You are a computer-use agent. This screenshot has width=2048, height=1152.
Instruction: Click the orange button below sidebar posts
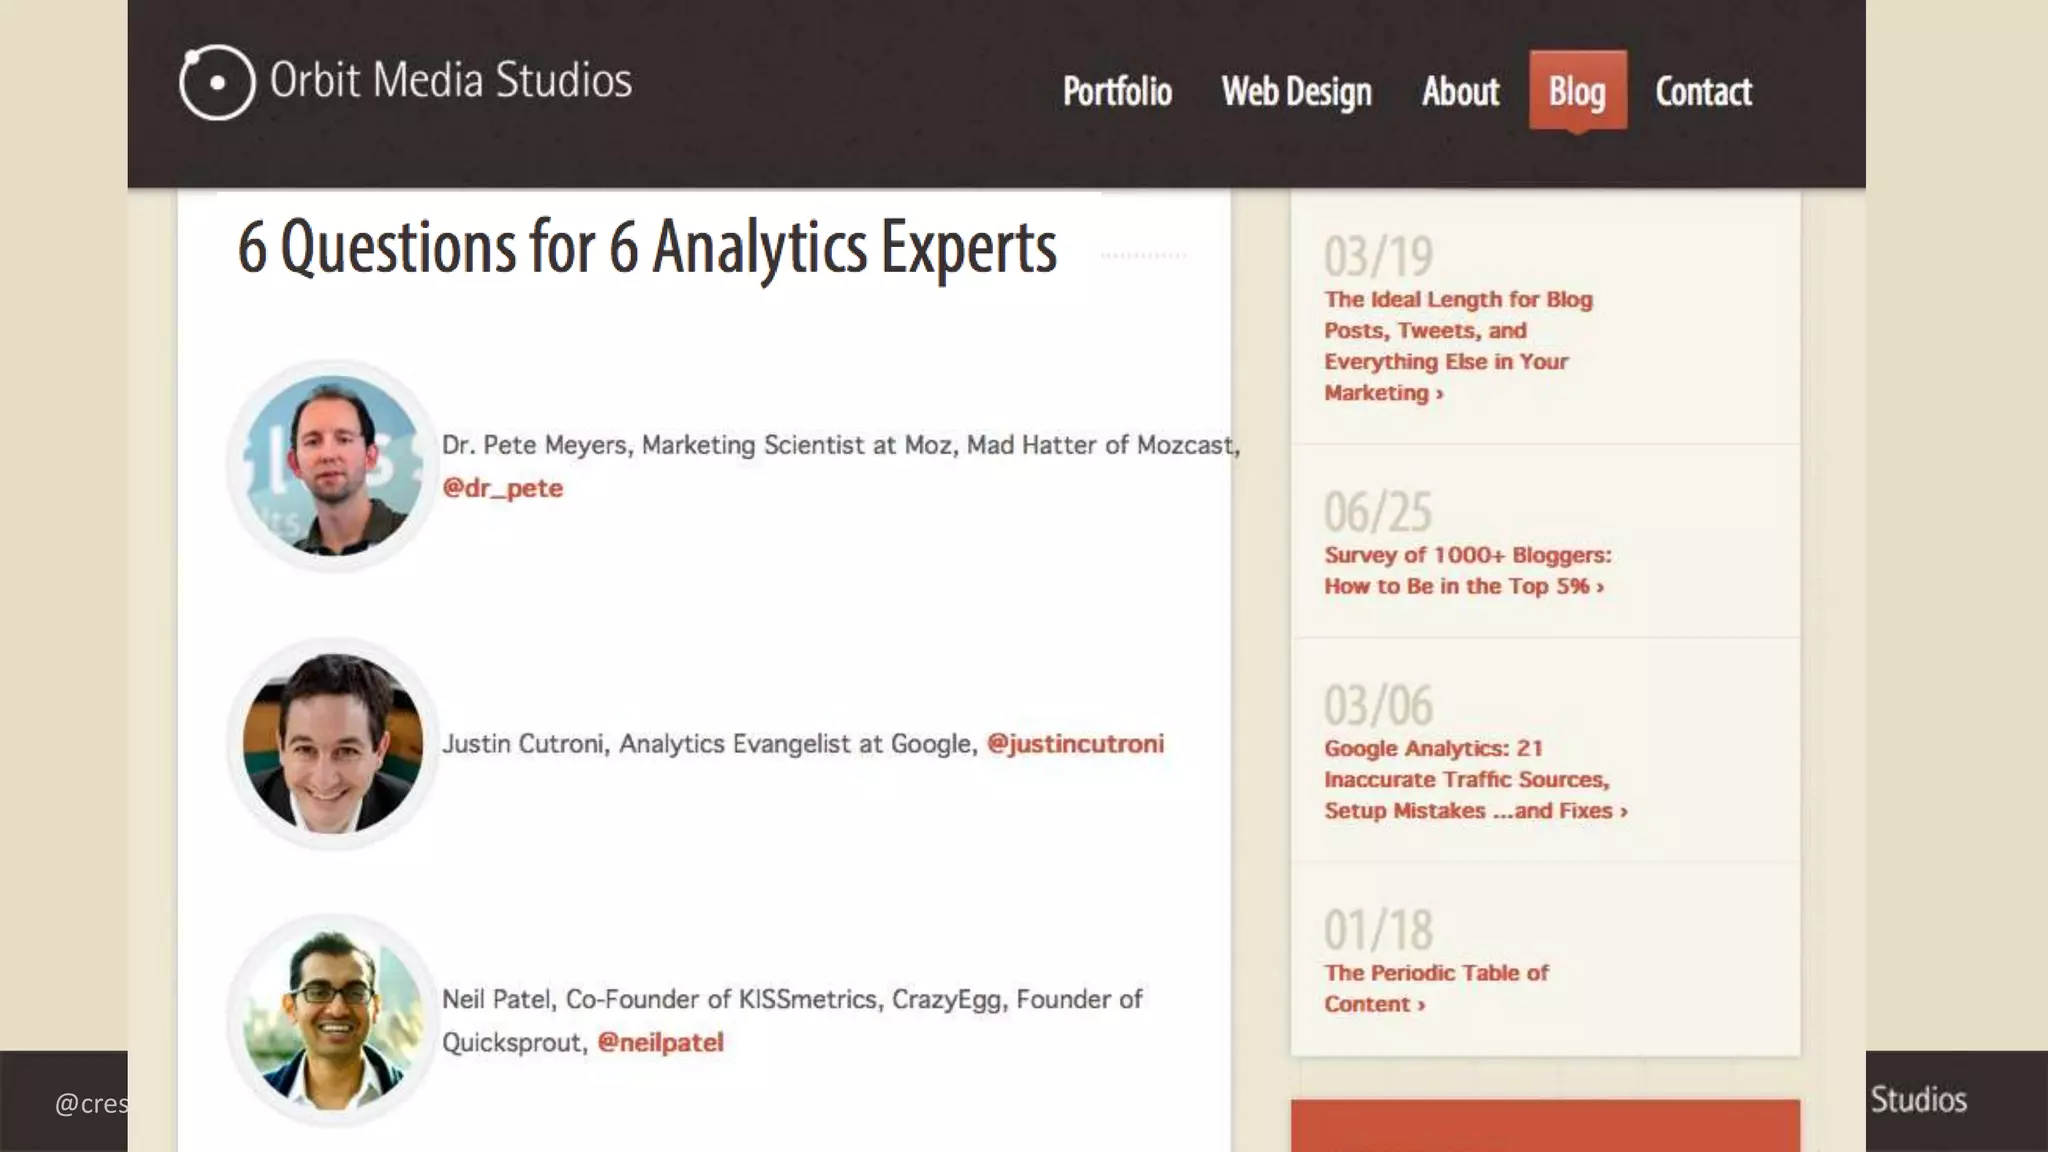(x=1545, y=1126)
